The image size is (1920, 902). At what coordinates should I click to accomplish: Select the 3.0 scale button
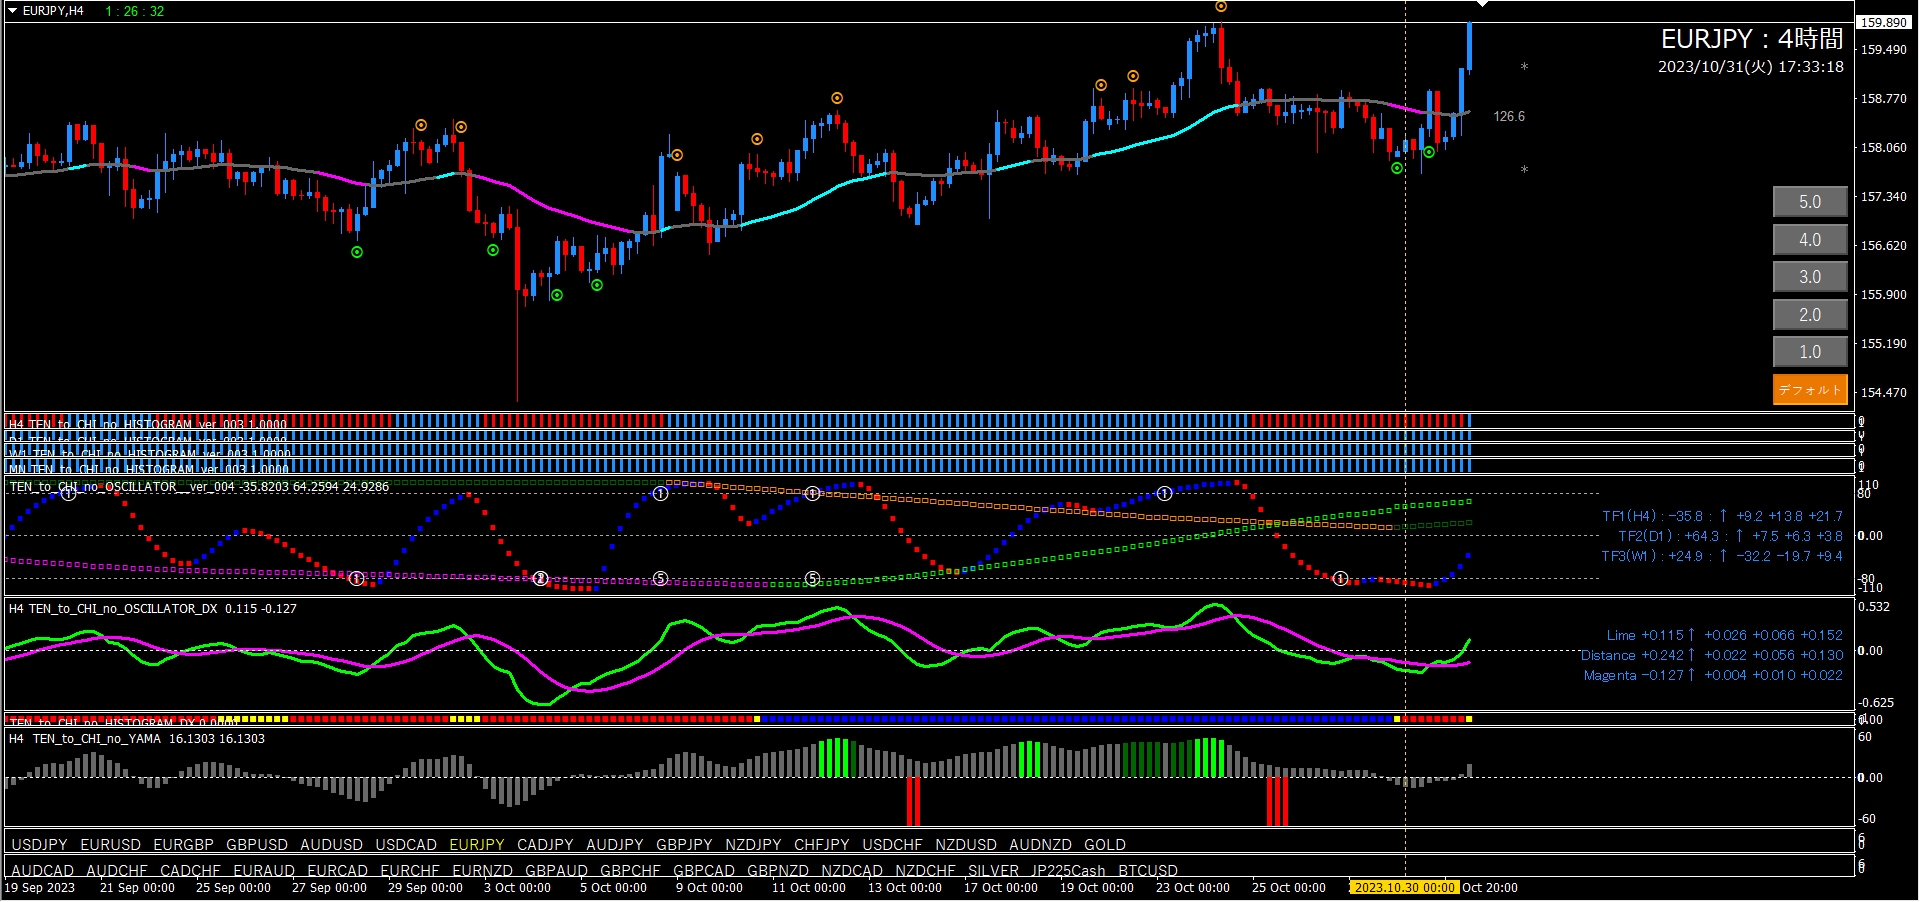(x=1810, y=277)
